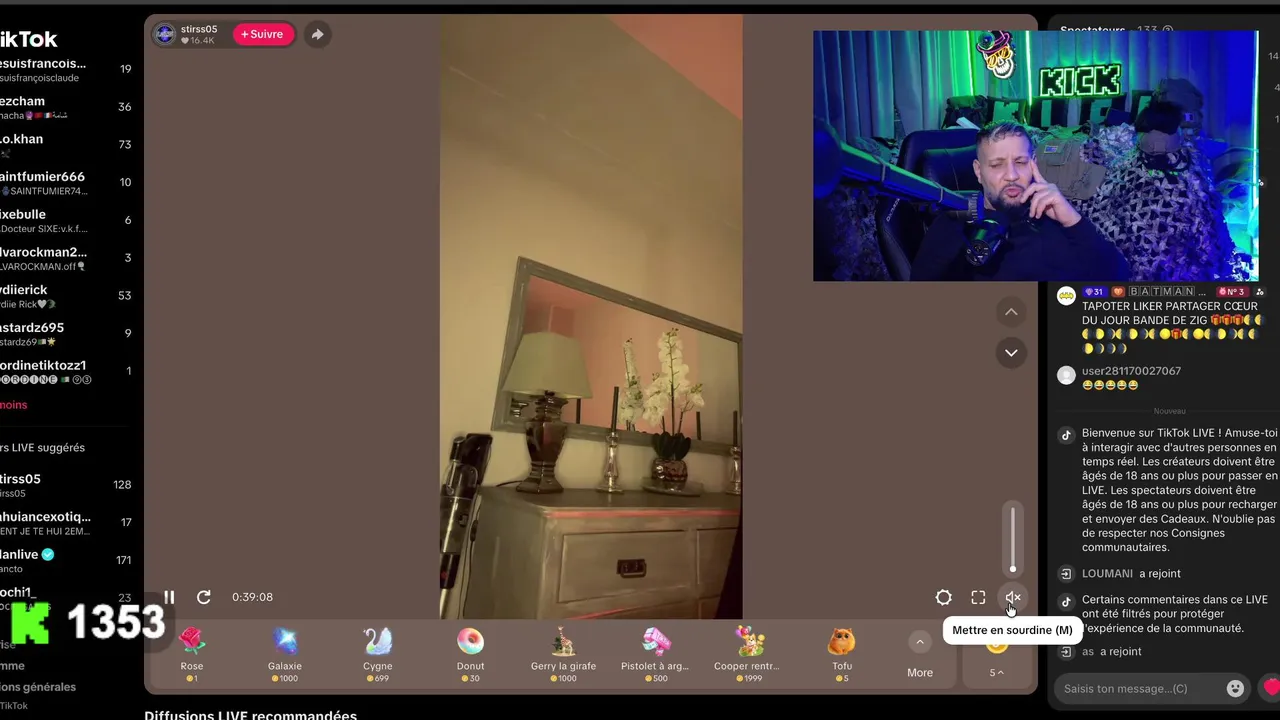Toggle fullscreen mode for the video

coord(978,597)
